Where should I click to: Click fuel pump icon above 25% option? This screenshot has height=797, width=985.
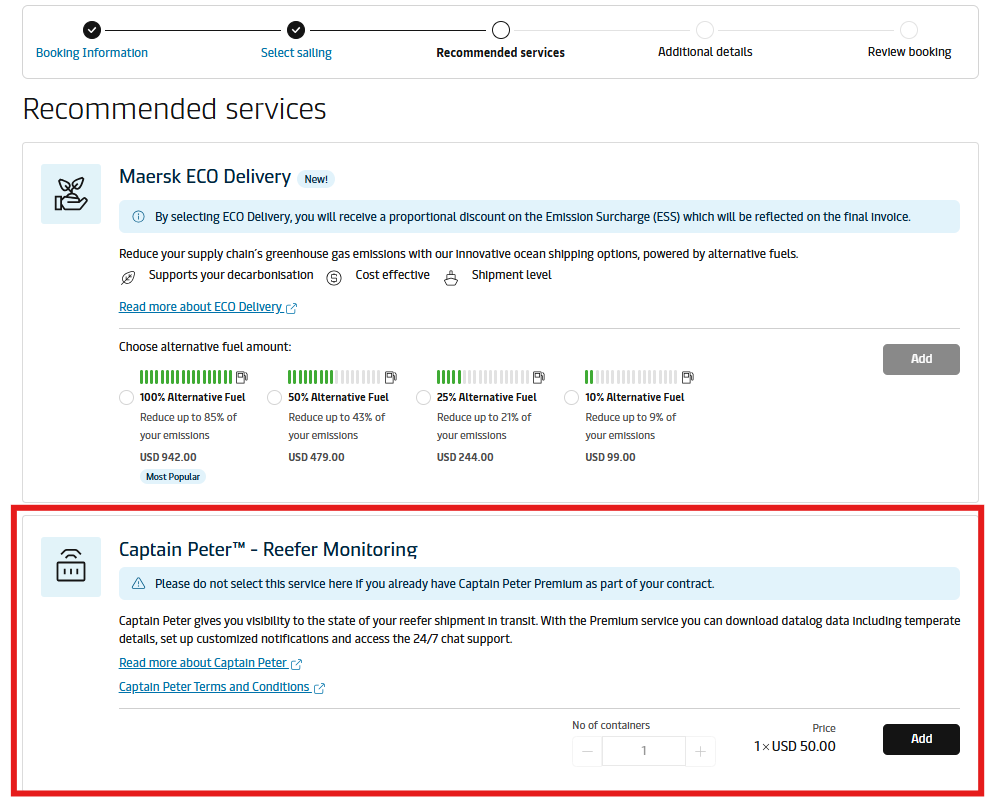pos(539,377)
